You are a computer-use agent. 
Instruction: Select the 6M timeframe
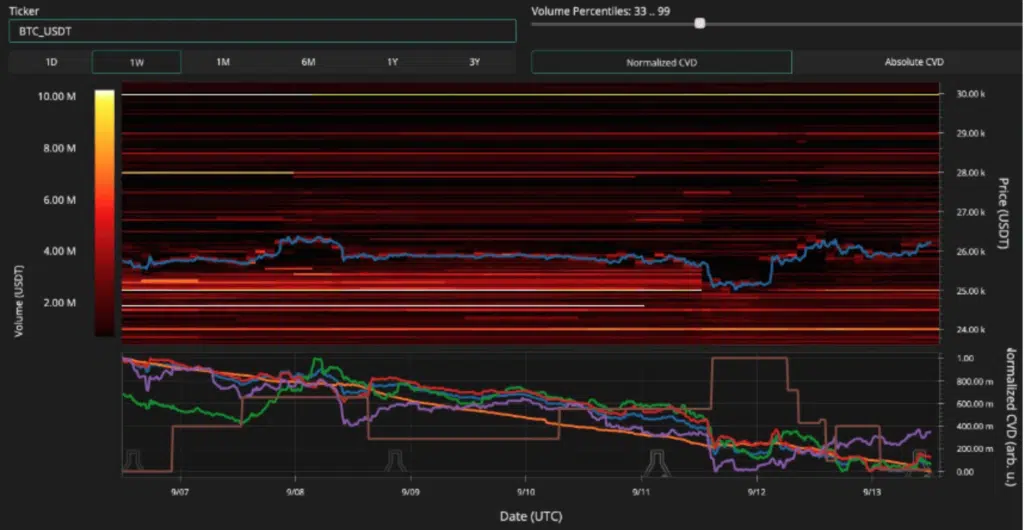coord(308,62)
